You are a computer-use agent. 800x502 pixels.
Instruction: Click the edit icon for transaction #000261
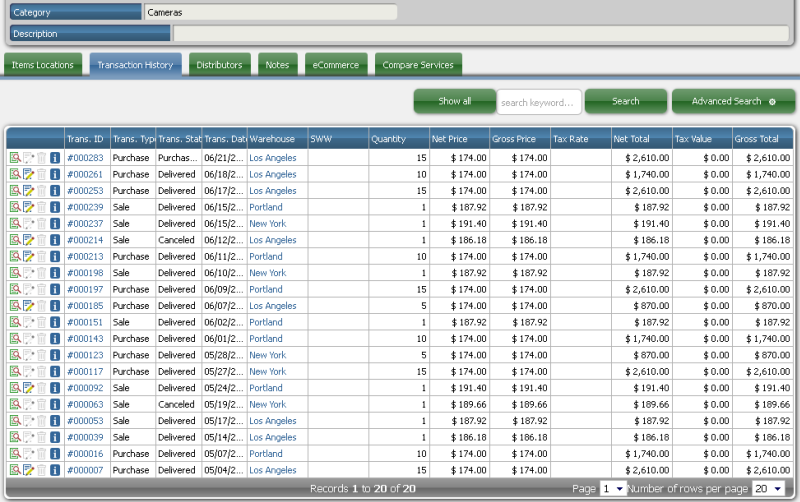[x=28, y=174]
